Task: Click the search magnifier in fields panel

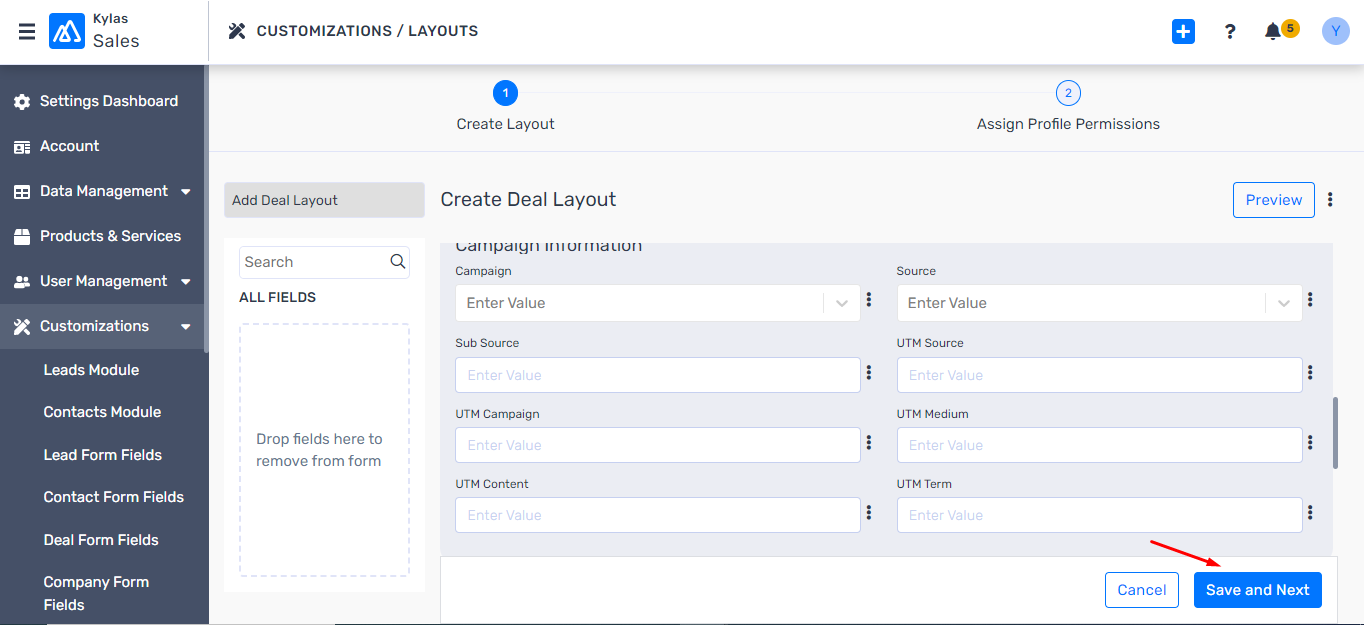Action: coord(398,262)
